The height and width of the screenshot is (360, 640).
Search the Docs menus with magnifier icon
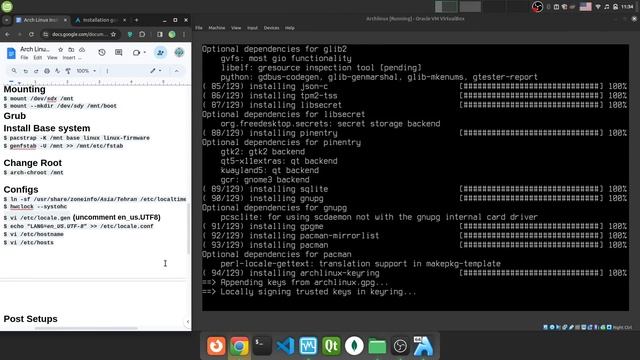pos(14,71)
